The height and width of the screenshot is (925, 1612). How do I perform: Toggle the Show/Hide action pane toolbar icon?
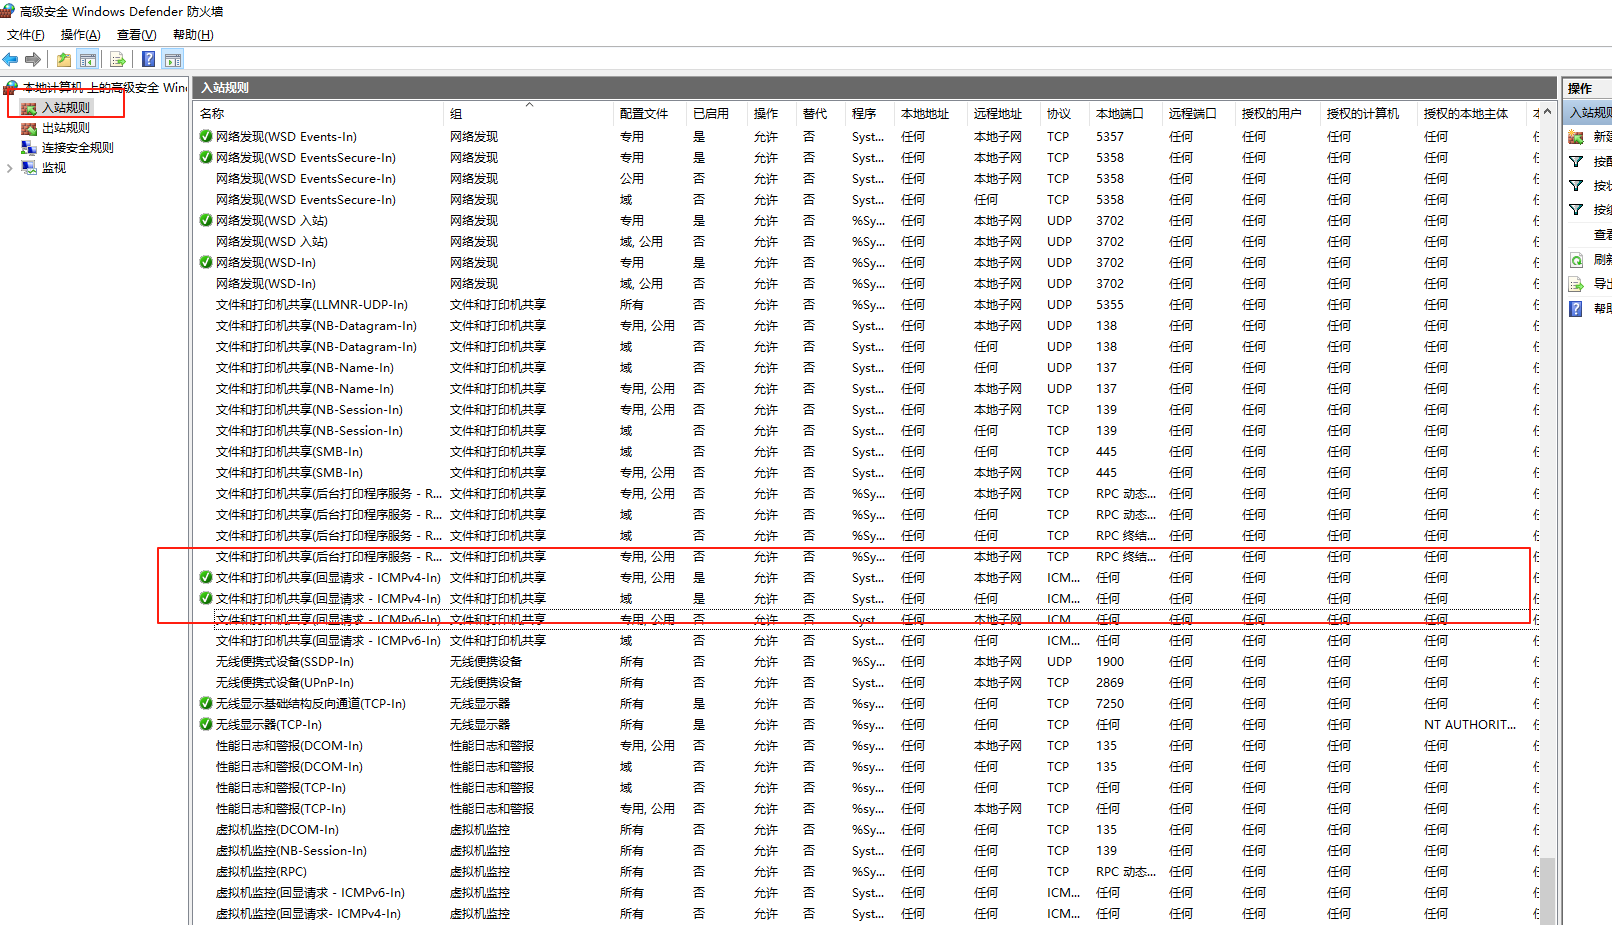point(173,59)
